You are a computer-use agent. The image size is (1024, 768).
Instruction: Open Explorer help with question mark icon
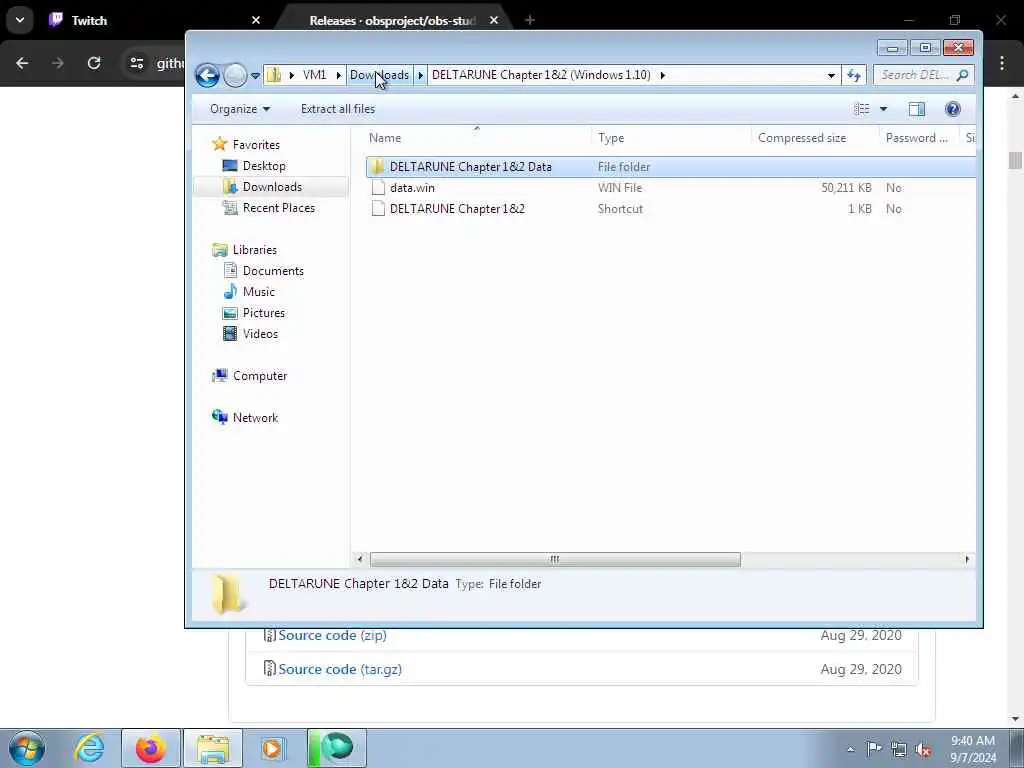953,109
